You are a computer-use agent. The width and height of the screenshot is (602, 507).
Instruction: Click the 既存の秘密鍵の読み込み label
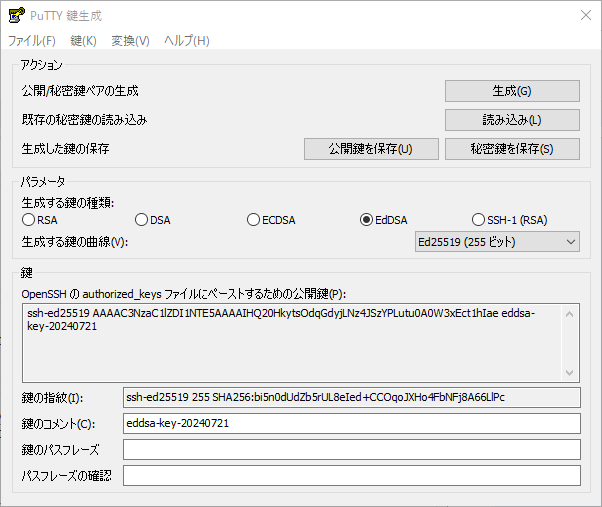tap(84, 120)
